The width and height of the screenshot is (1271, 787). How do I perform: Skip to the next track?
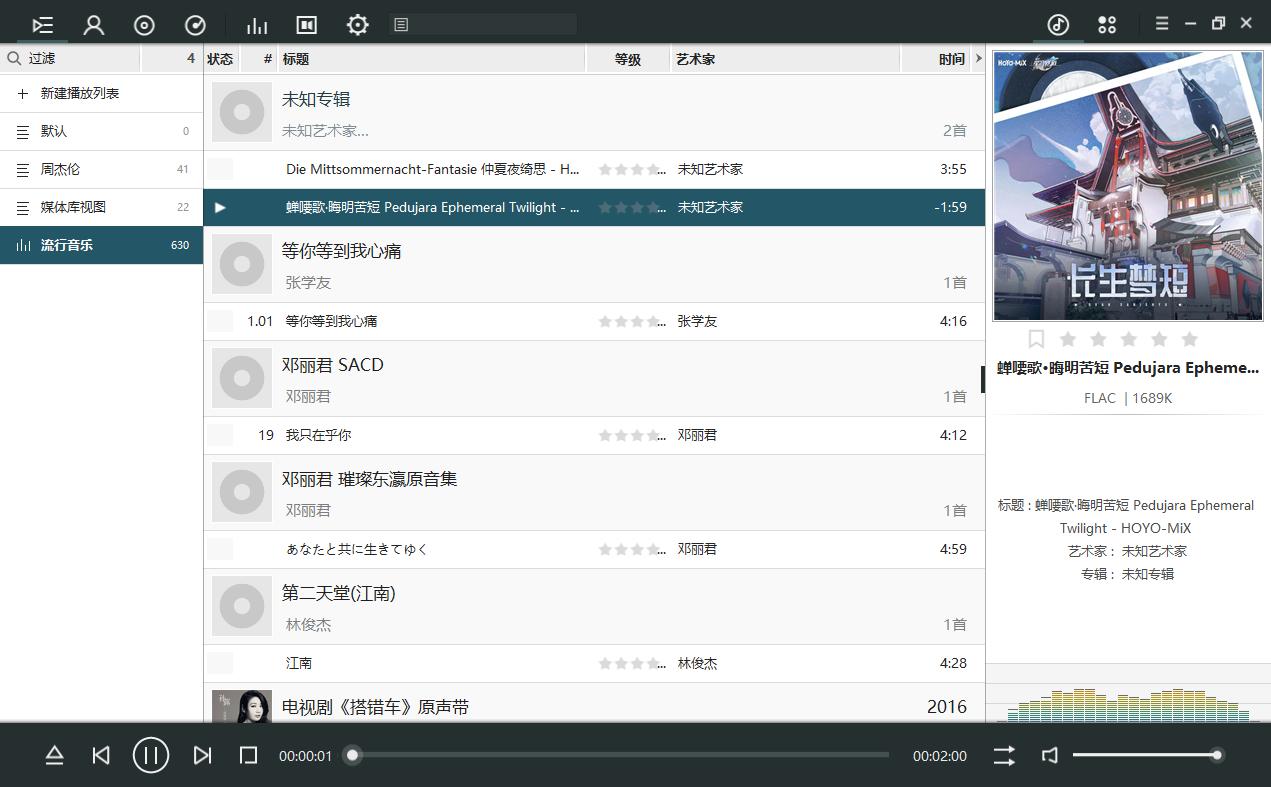(x=202, y=756)
